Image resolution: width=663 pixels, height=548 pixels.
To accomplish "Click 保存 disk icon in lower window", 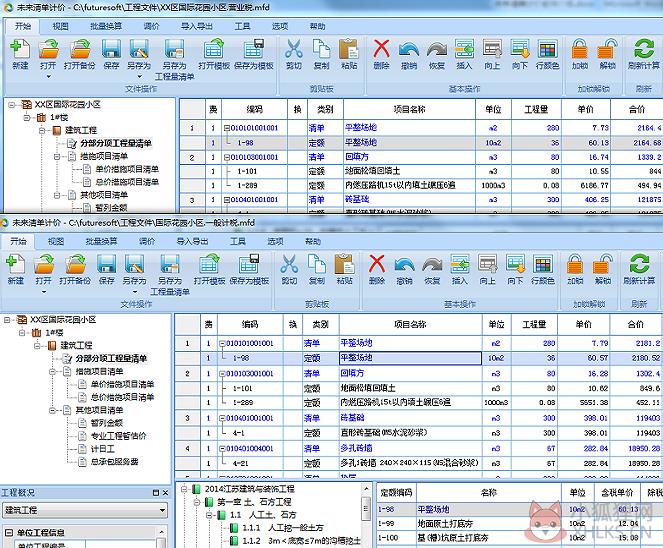I will point(107,264).
